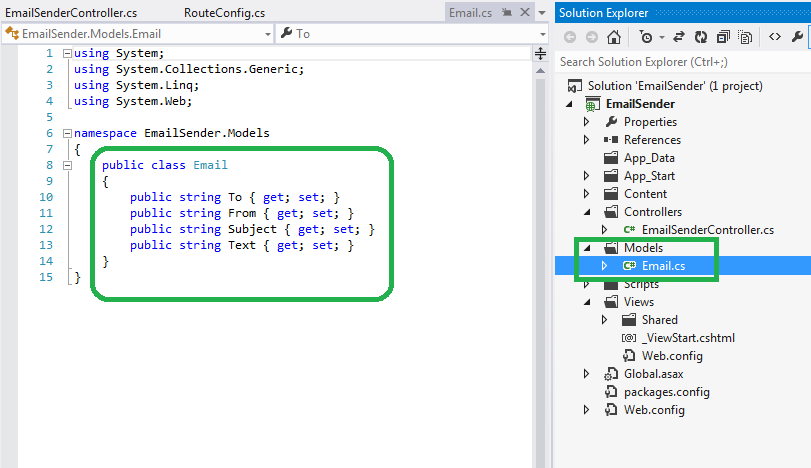Collapse the namespace EmailSender.Models block
Screen dimensions: 811x468
coord(67,133)
